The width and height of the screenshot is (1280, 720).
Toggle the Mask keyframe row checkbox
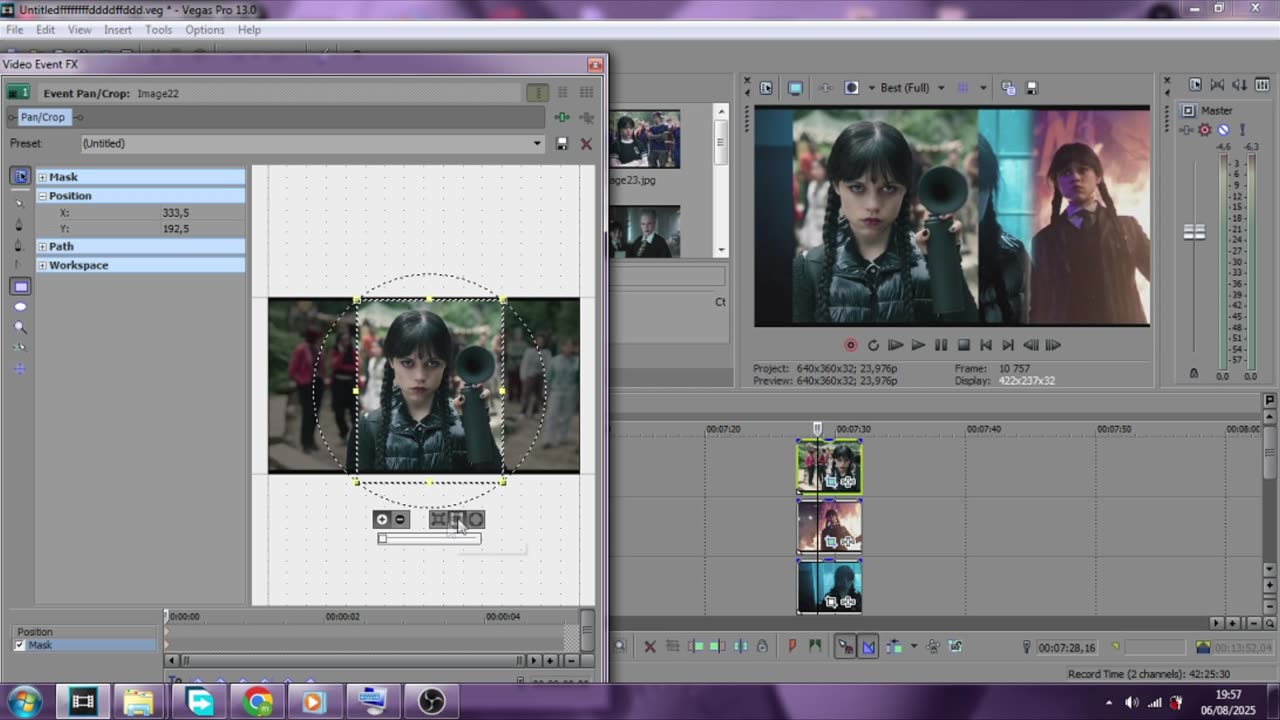point(20,645)
